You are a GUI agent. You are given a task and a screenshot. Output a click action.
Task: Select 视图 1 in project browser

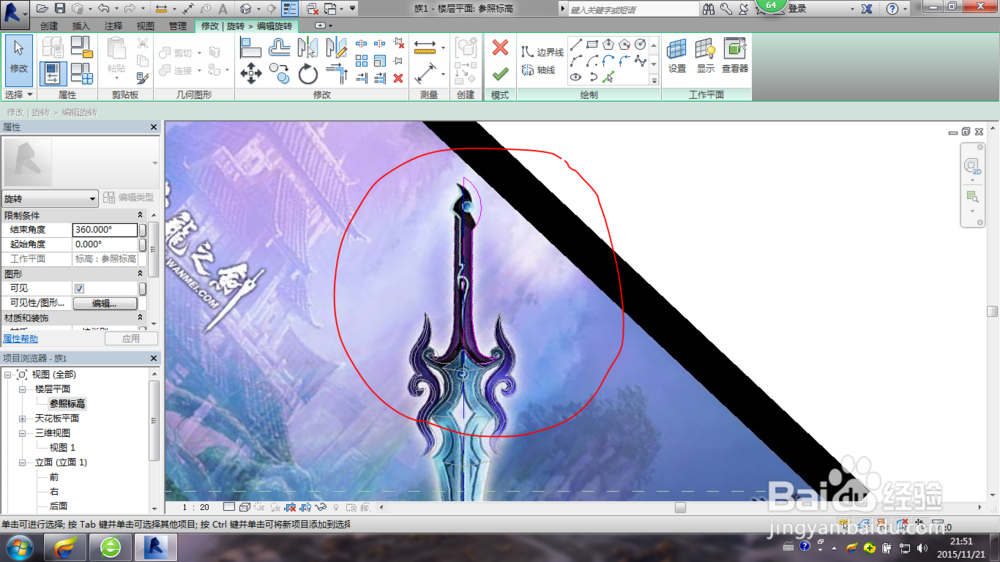62,448
